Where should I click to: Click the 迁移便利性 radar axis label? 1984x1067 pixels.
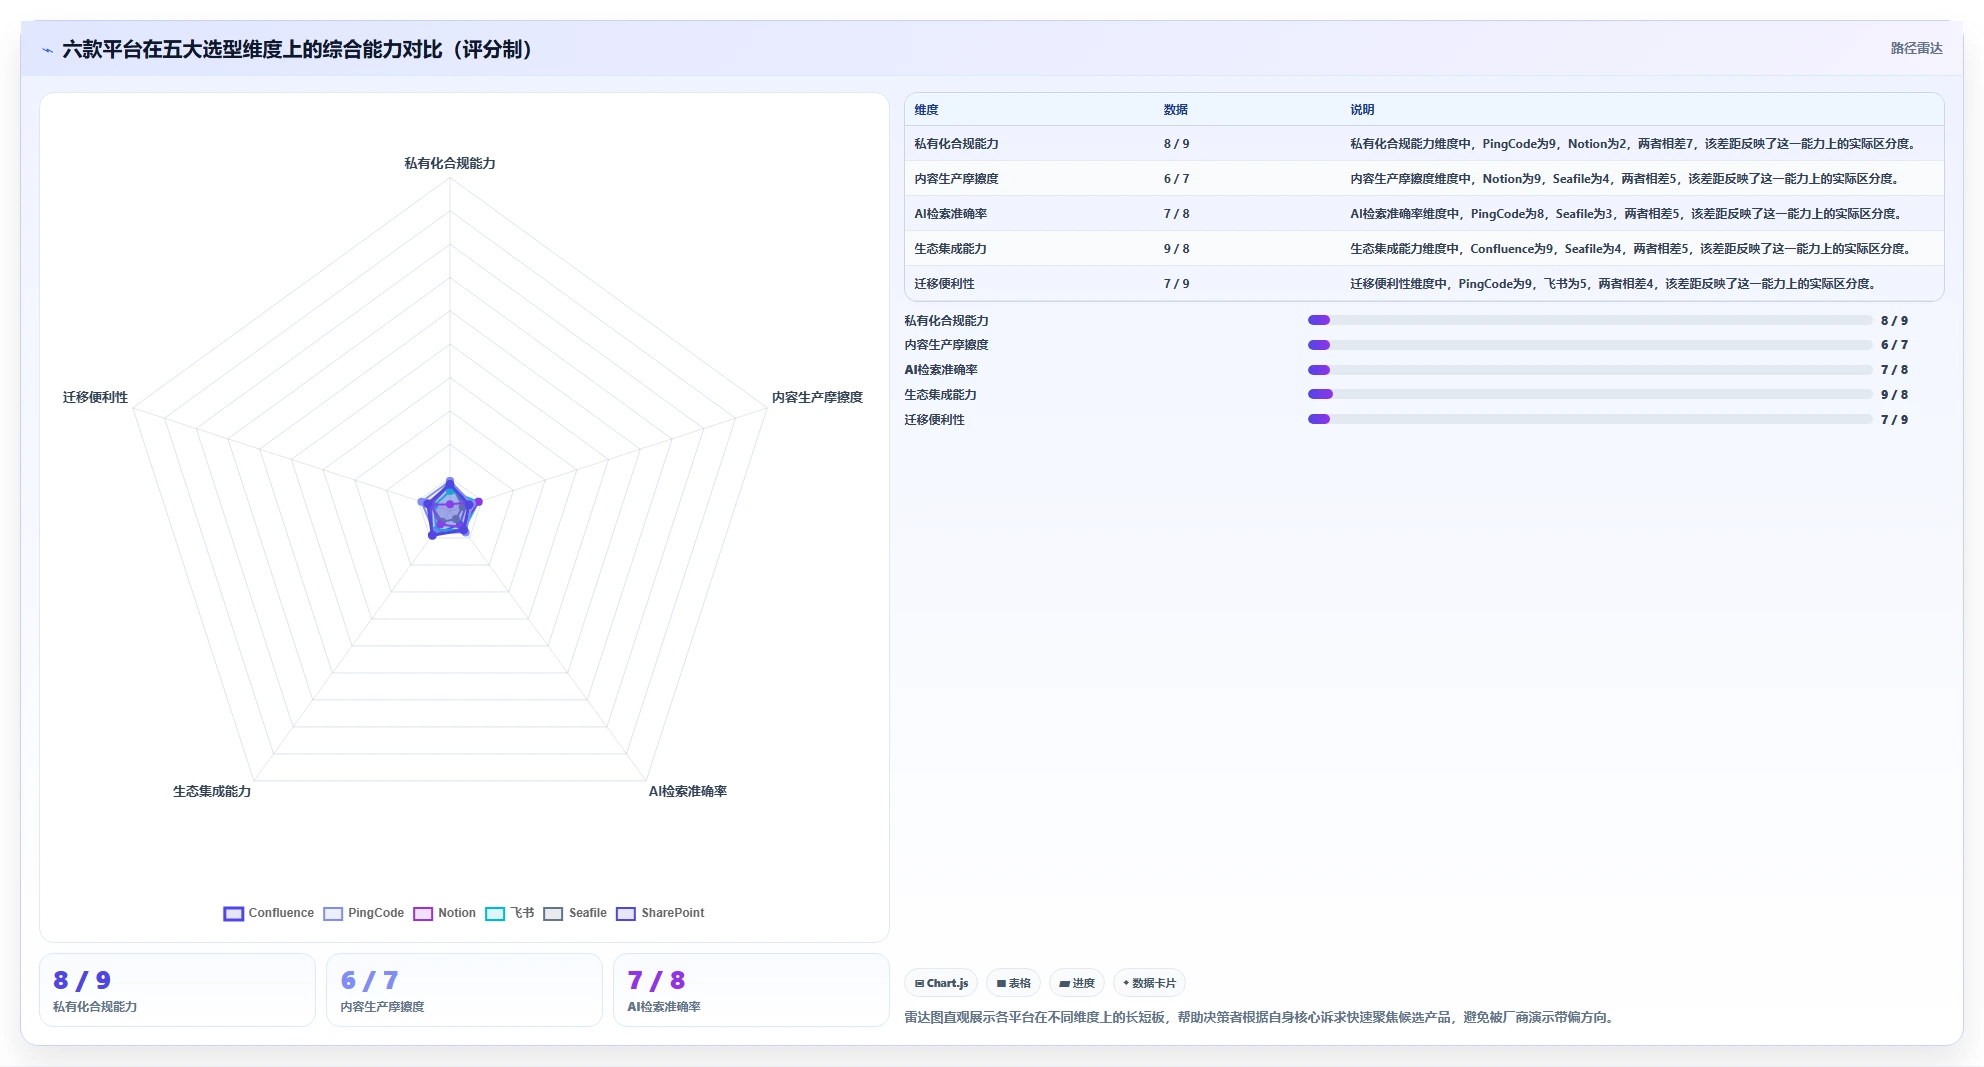click(x=95, y=397)
